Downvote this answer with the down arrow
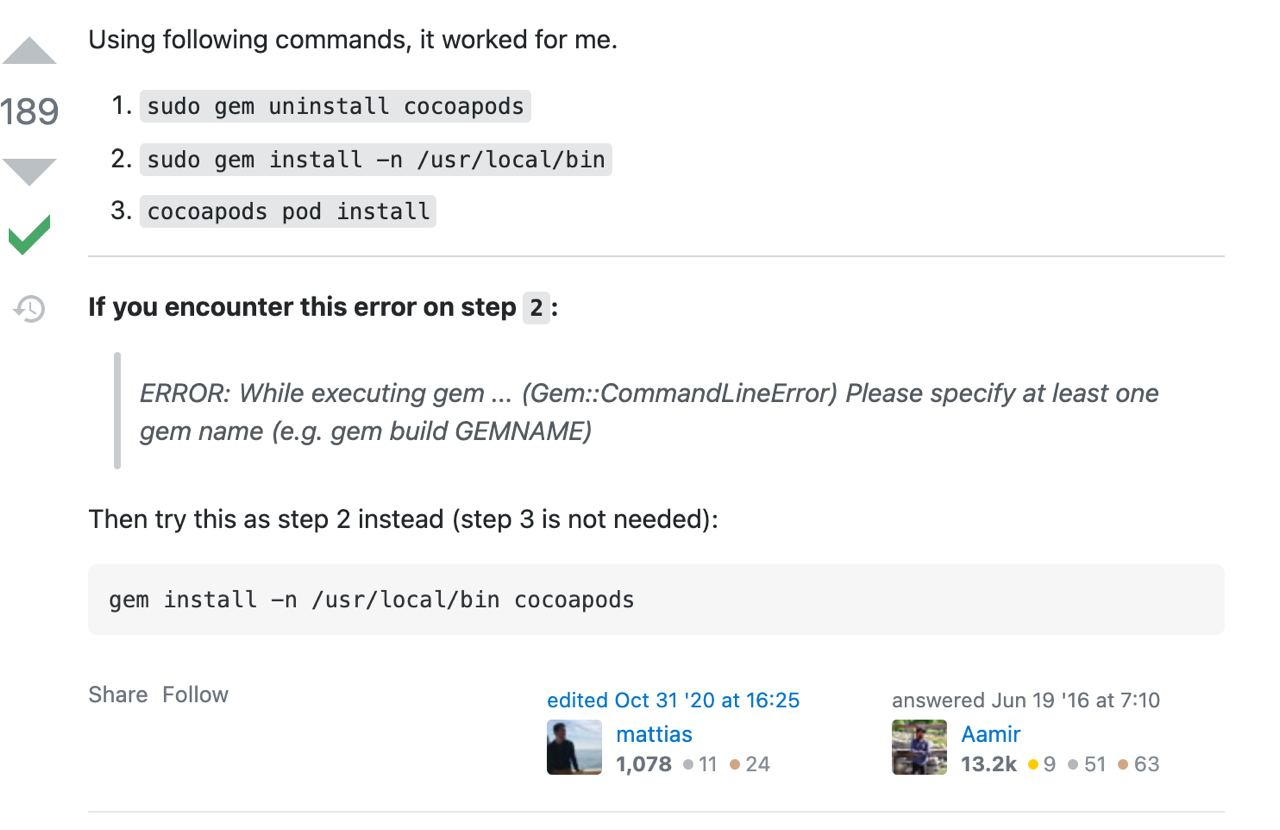 [29, 172]
